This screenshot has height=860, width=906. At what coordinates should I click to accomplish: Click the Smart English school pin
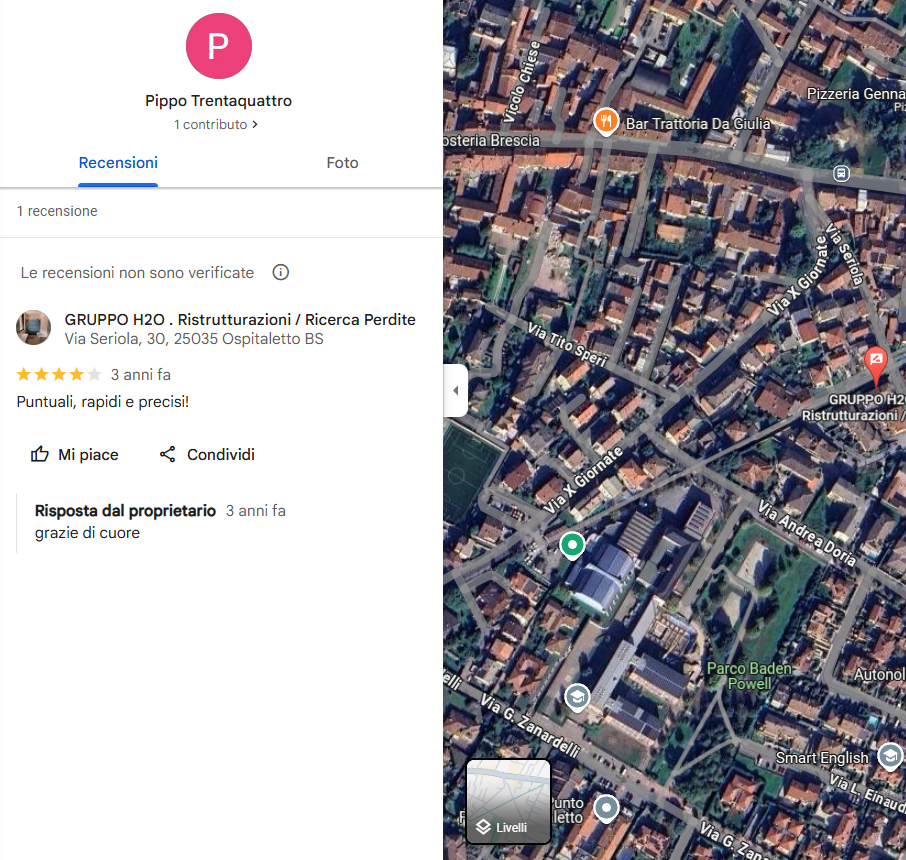click(x=890, y=756)
